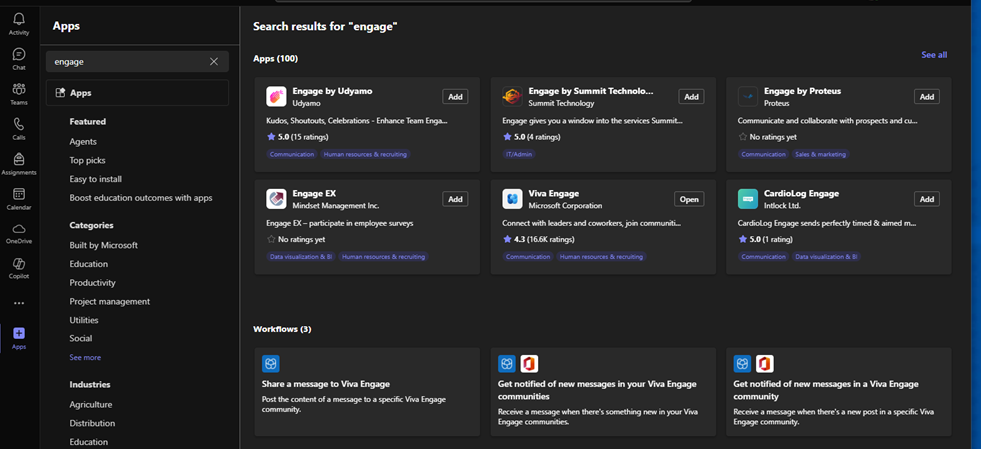This screenshot has height=449, width=981.
Task: Select Boost education outcomes with apps
Action: (141, 198)
